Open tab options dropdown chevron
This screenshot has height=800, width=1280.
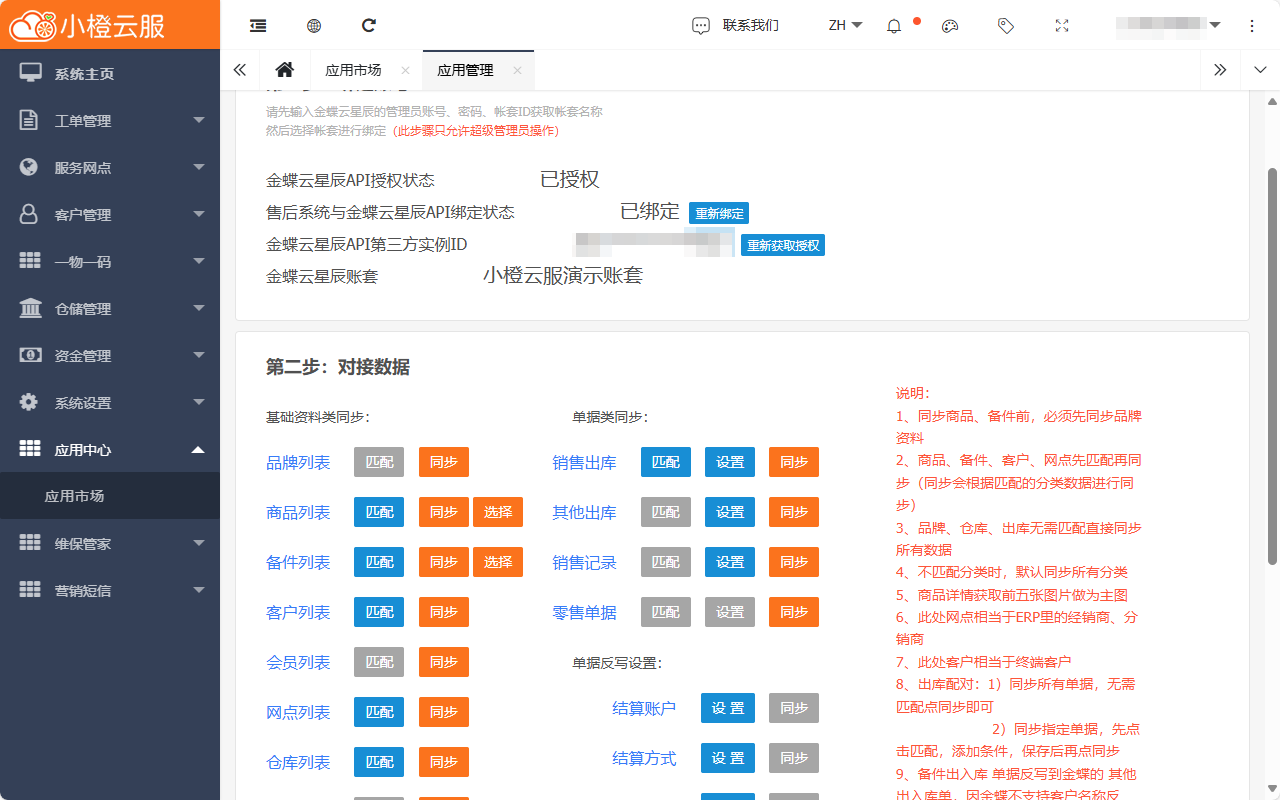pos(1260,70)
